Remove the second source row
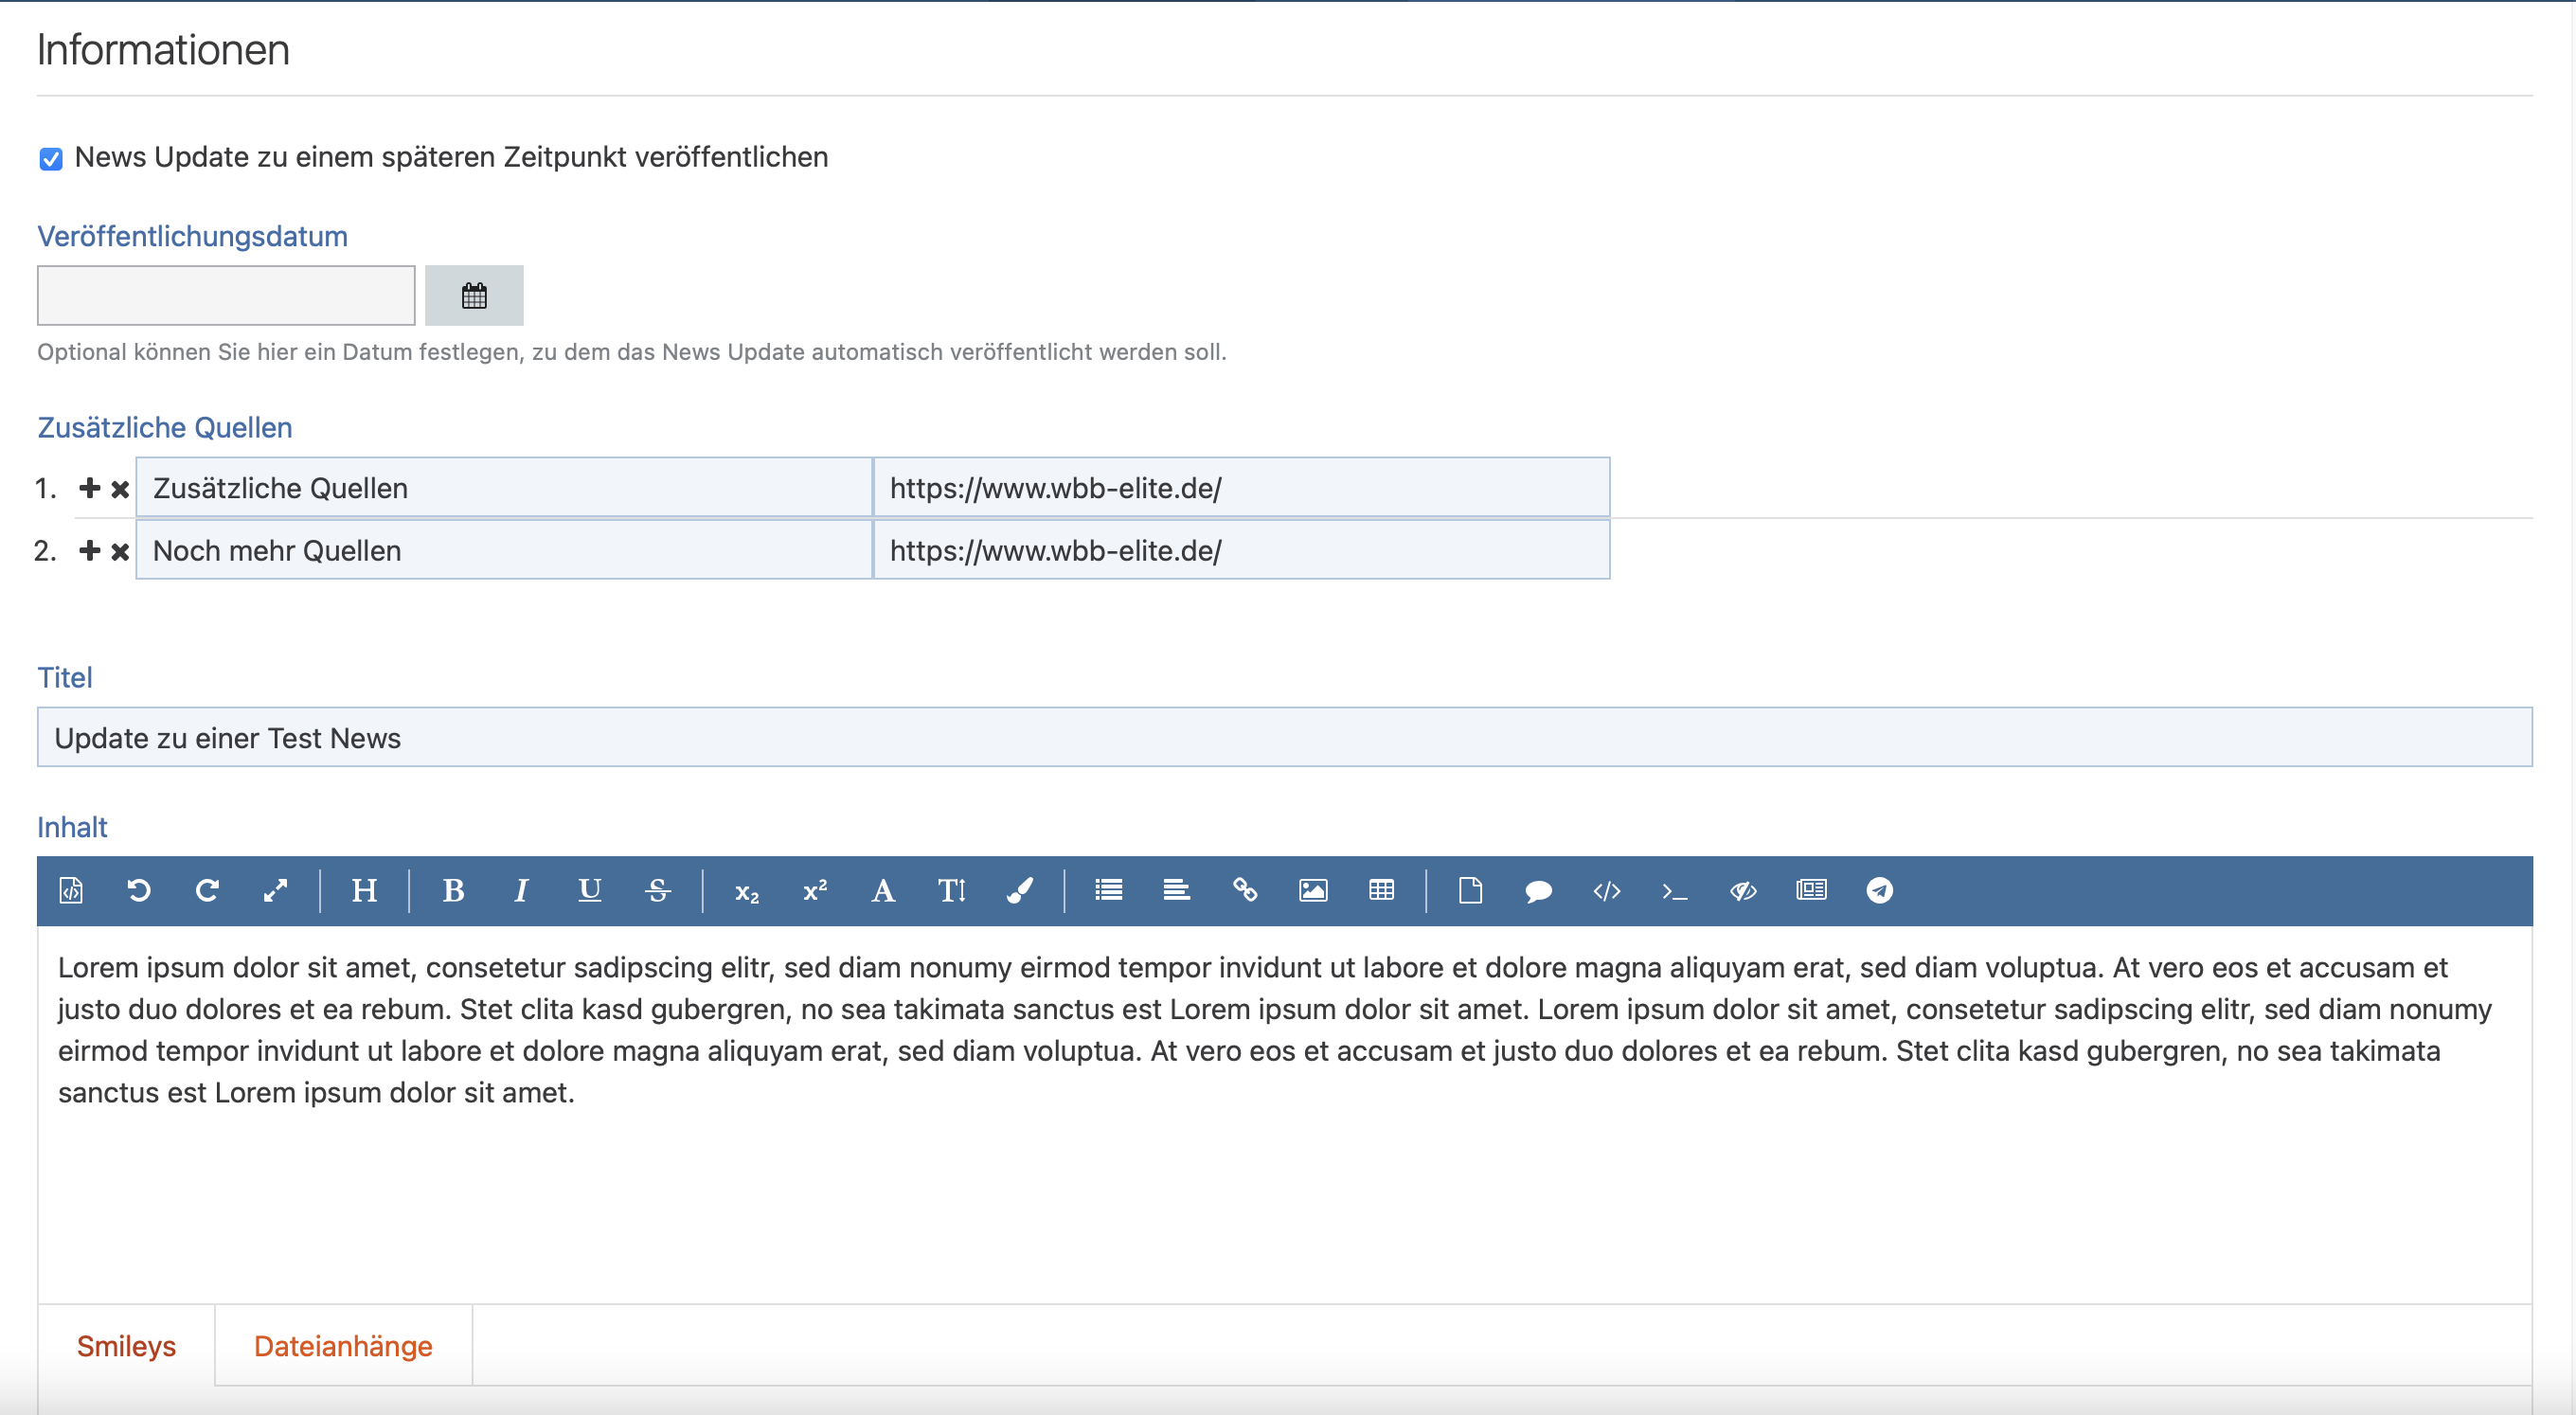Image resolution: width=2576 pixels, height=1415 pixels. pyautogui.click(x=120, y=552)
